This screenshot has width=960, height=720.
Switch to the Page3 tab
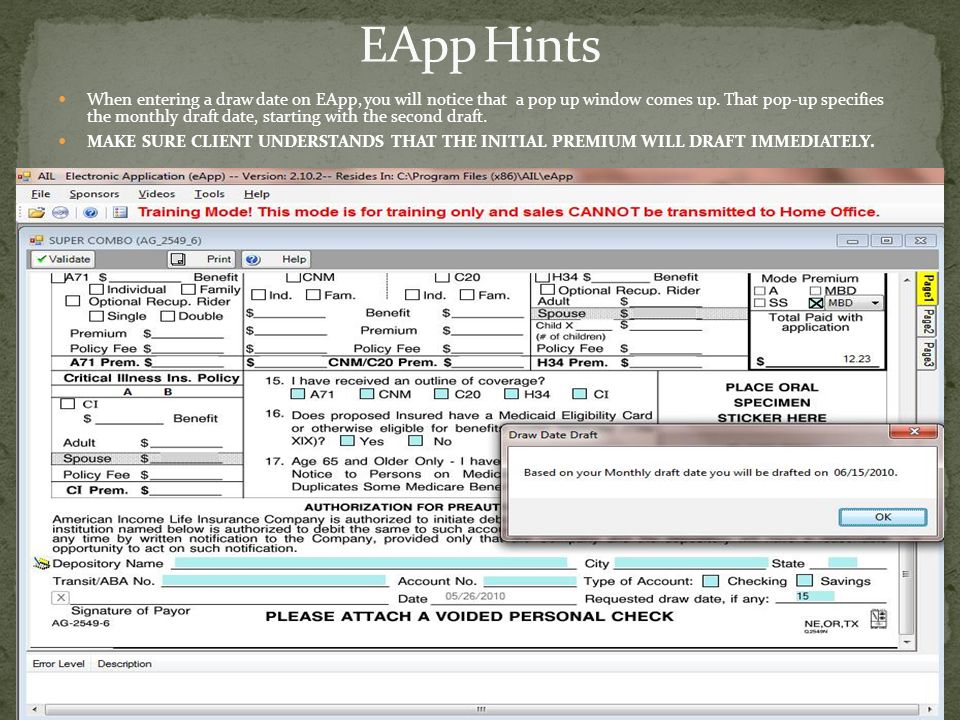click(x=928, y=354)
